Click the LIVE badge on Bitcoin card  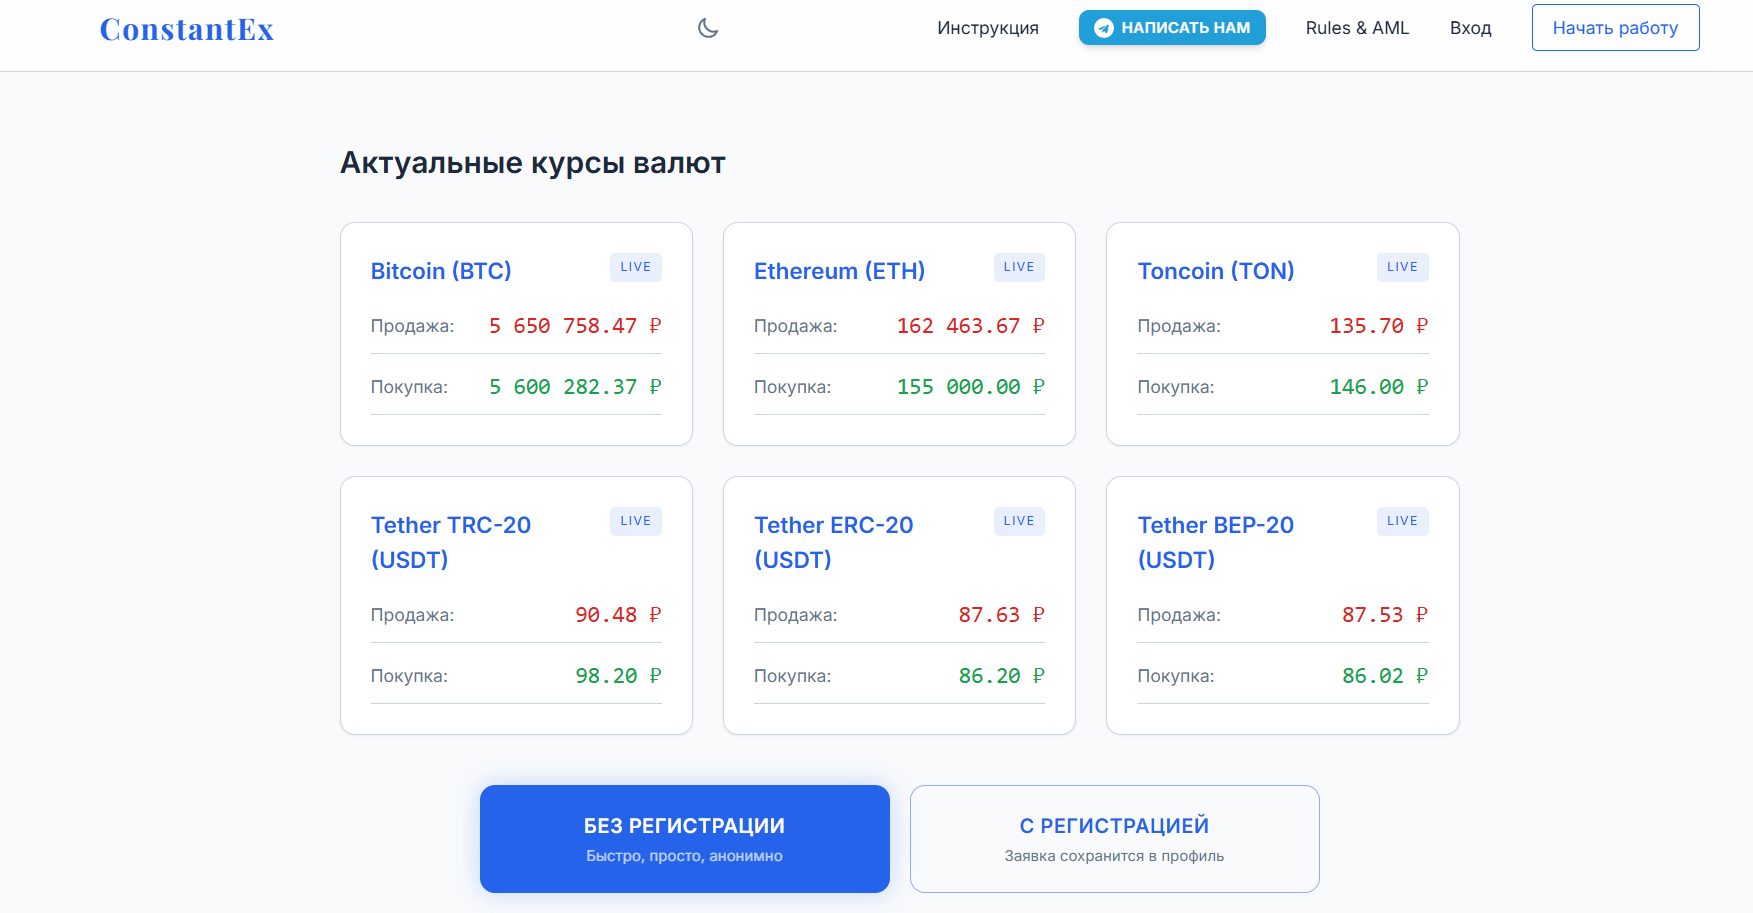[x=636, y=267]
